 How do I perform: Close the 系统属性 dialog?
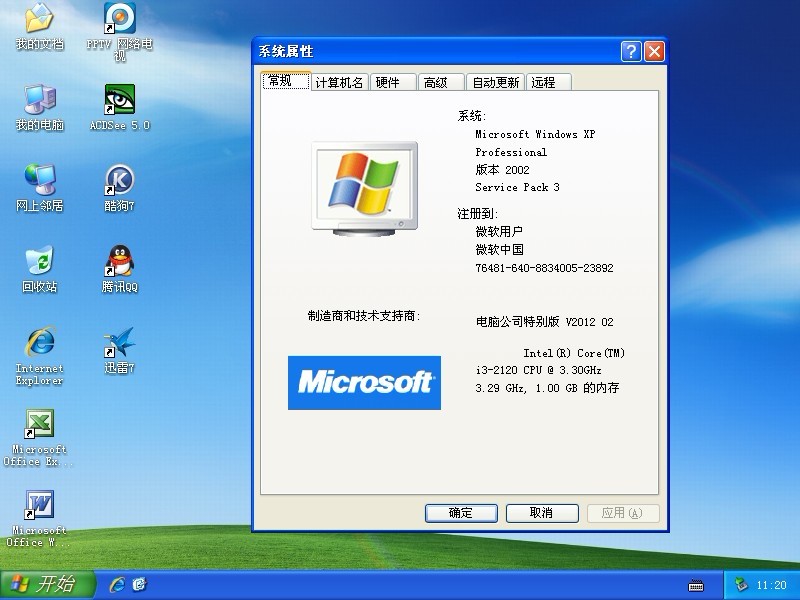tap(655, 52)
